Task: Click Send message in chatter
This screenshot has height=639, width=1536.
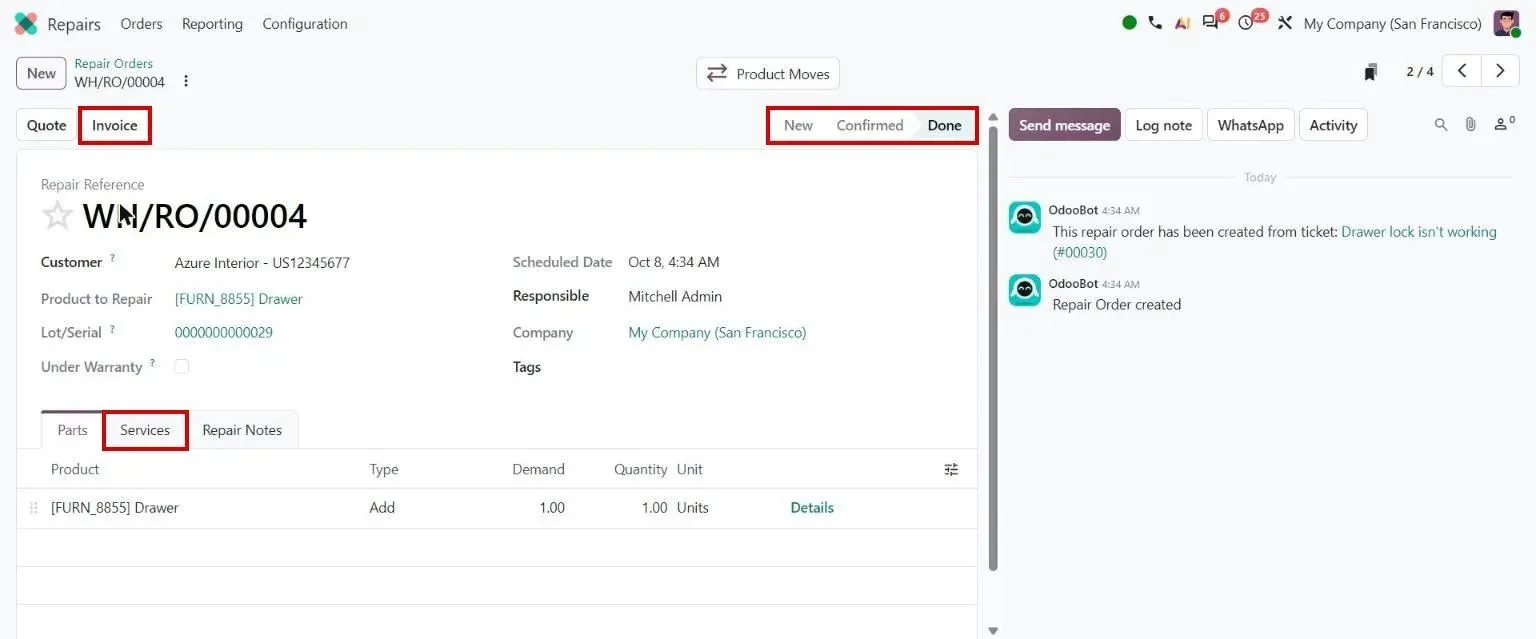Action: coord(1064,125)
